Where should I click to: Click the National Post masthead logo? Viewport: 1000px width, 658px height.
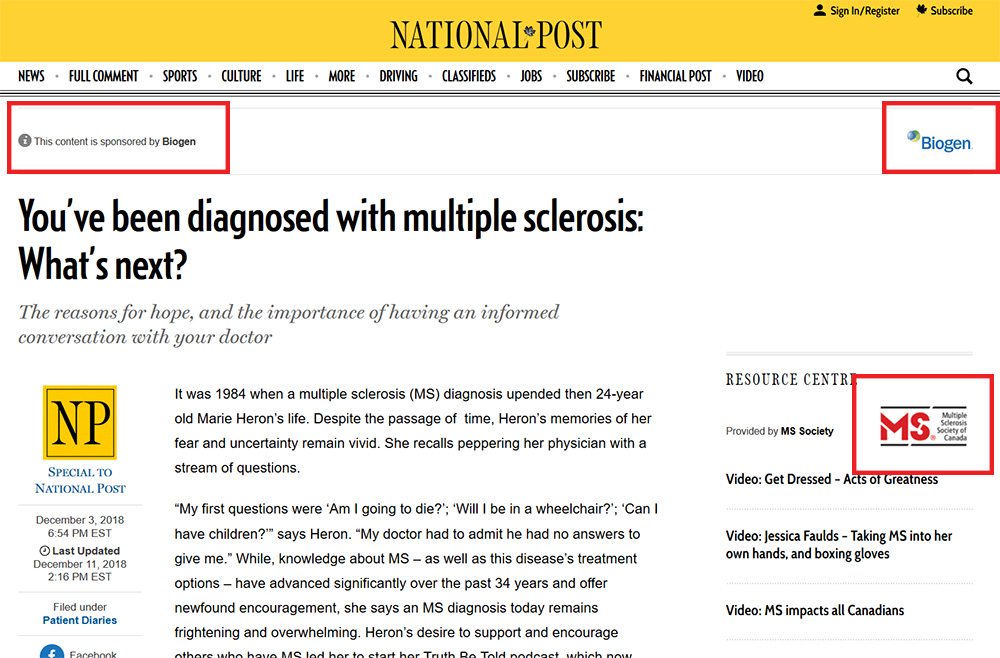[x=496, y=34]
